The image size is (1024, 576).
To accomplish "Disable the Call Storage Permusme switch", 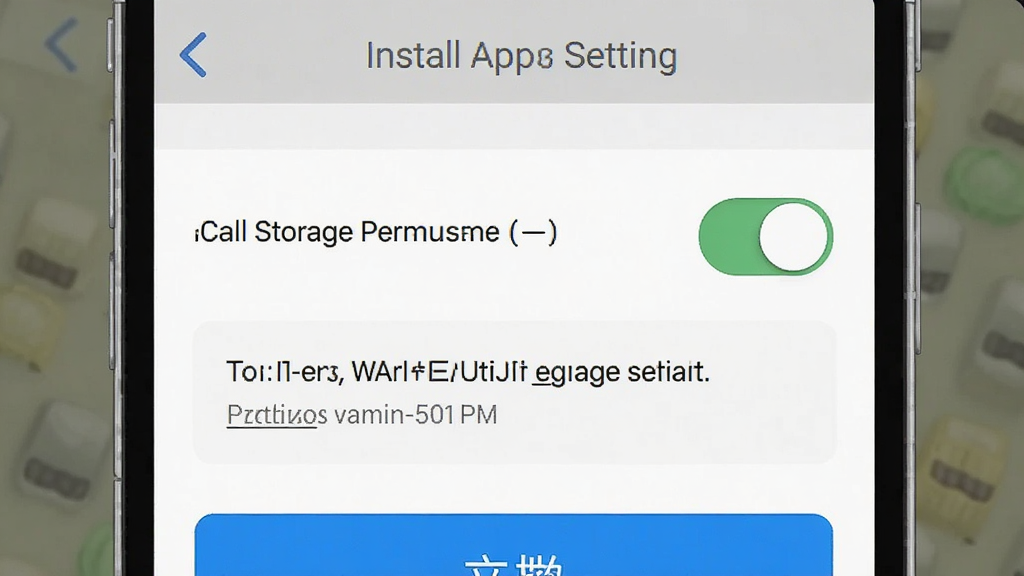I will [765, 236].
